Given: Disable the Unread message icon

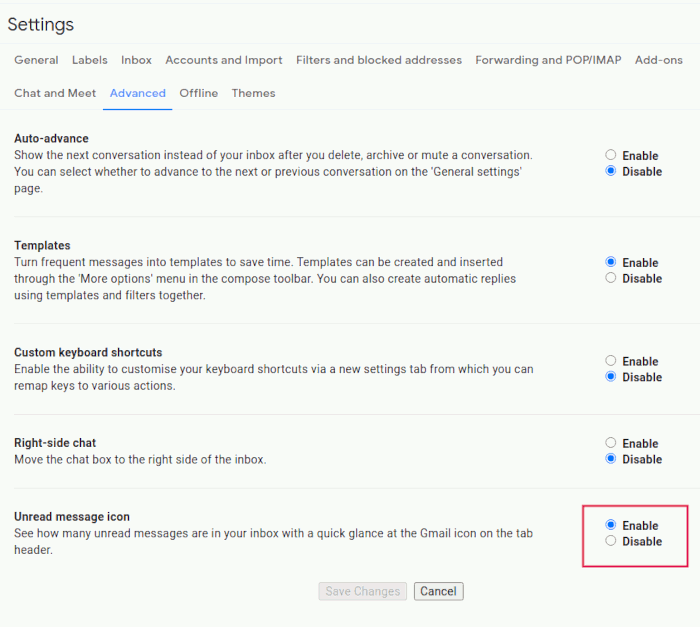Looking at the screenshot, I should click(x=610, y=542).
